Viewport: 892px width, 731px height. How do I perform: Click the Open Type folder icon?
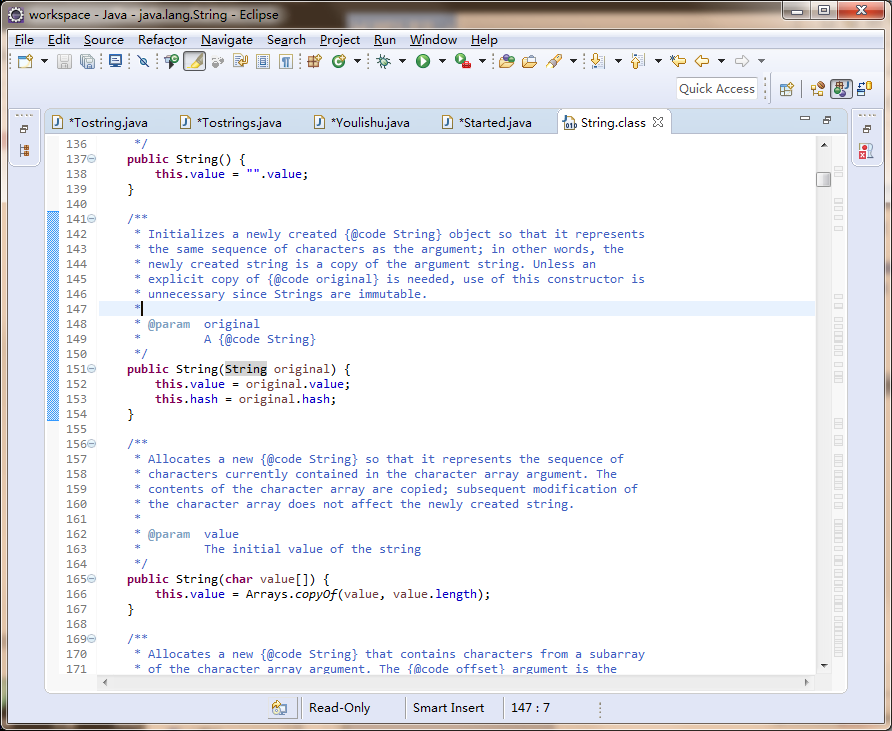(506, 61)
